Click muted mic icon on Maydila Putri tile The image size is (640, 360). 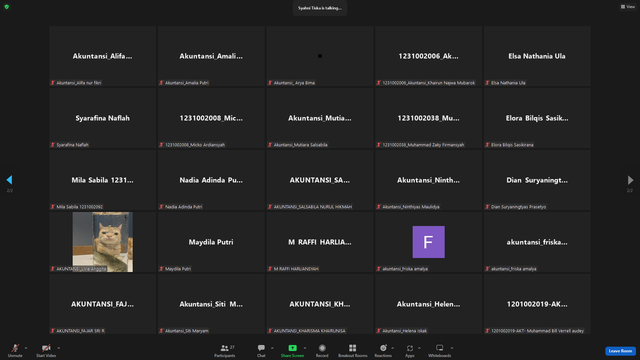click(161, 269)
